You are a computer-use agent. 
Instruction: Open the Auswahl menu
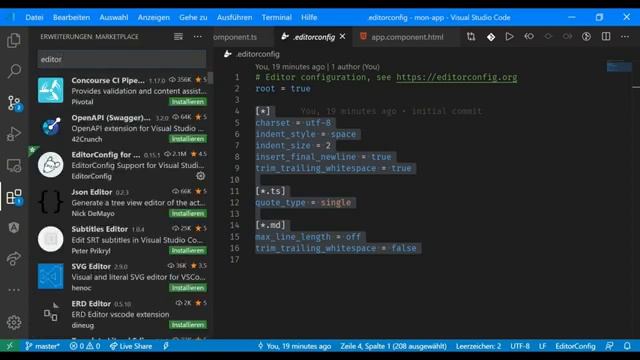(113, 18)
